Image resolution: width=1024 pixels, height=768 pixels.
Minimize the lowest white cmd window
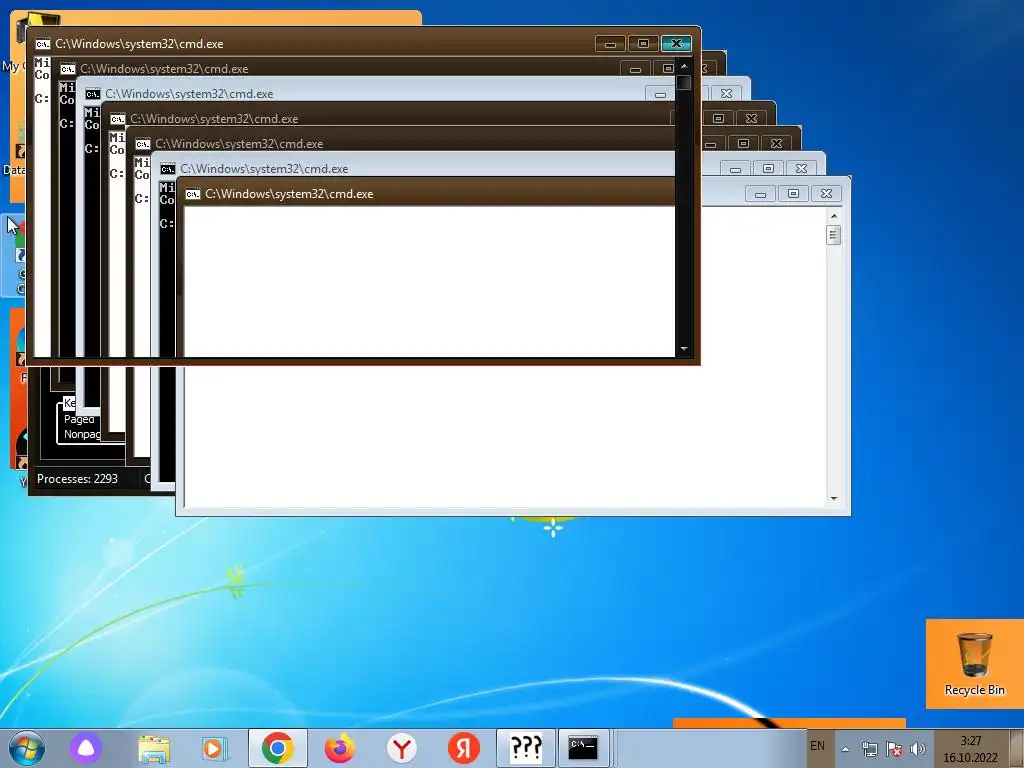click(760, 194)
